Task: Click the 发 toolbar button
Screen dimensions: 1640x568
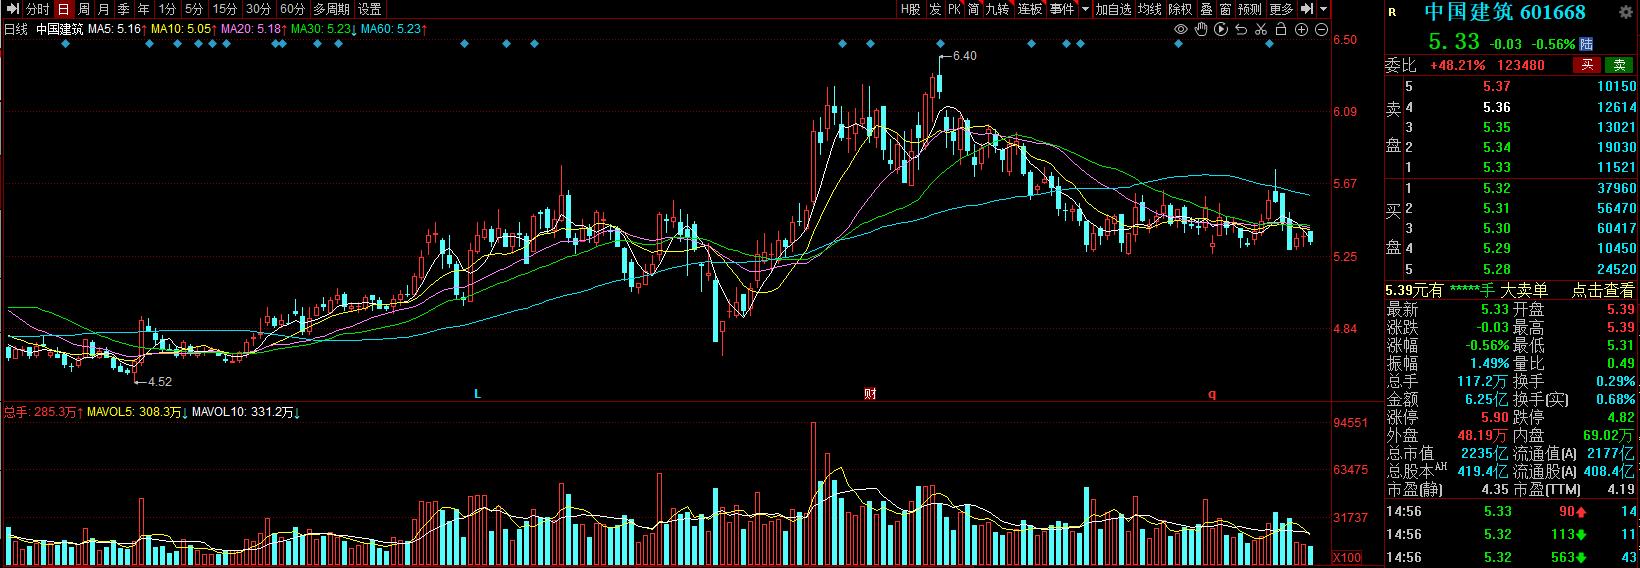Action: (935, 9)
